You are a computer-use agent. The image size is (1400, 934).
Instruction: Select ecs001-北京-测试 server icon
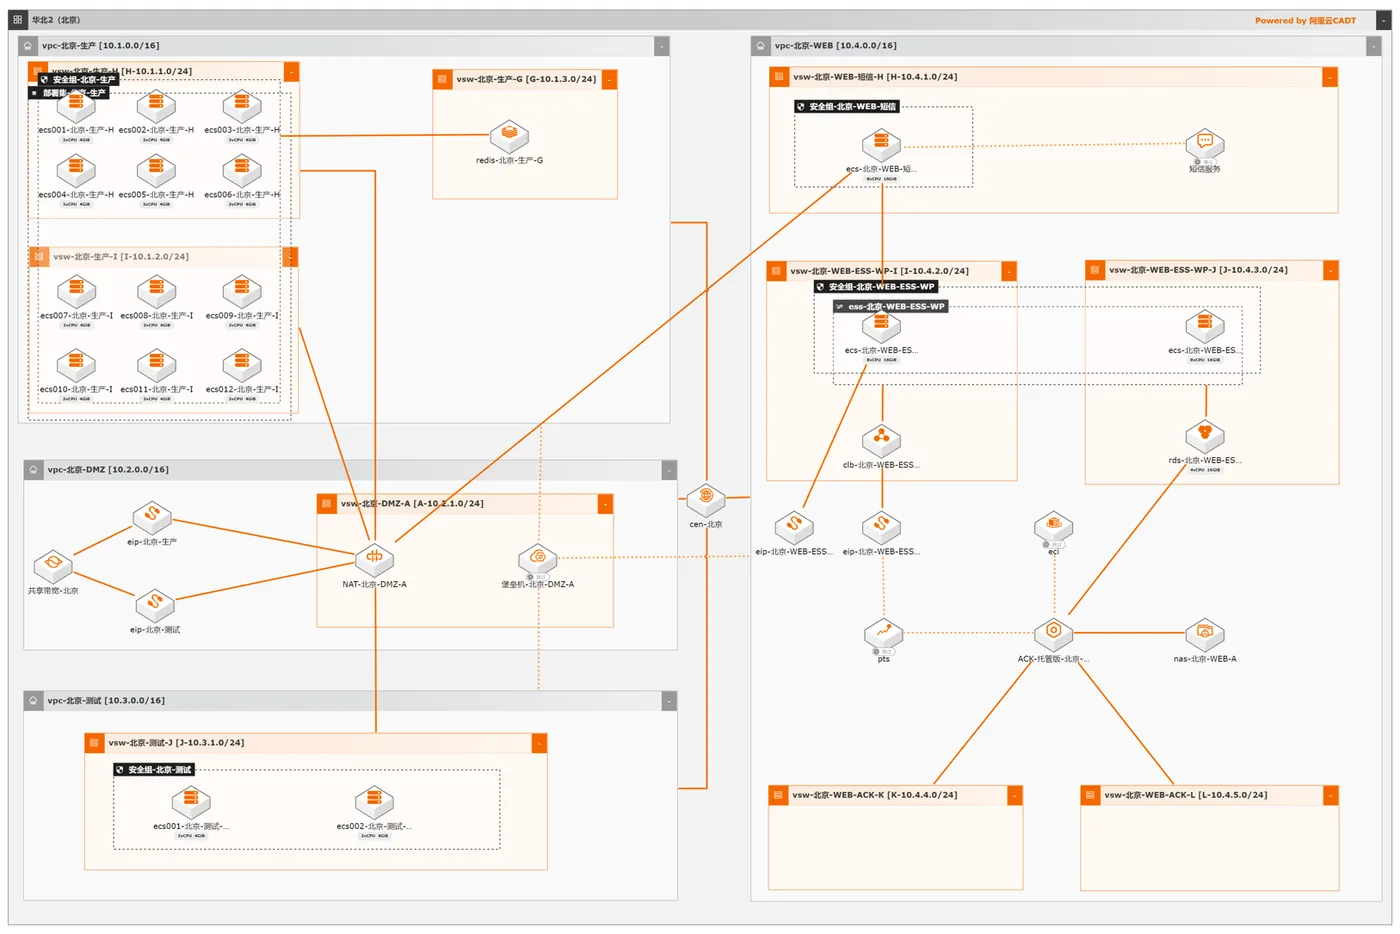[191, 802]
